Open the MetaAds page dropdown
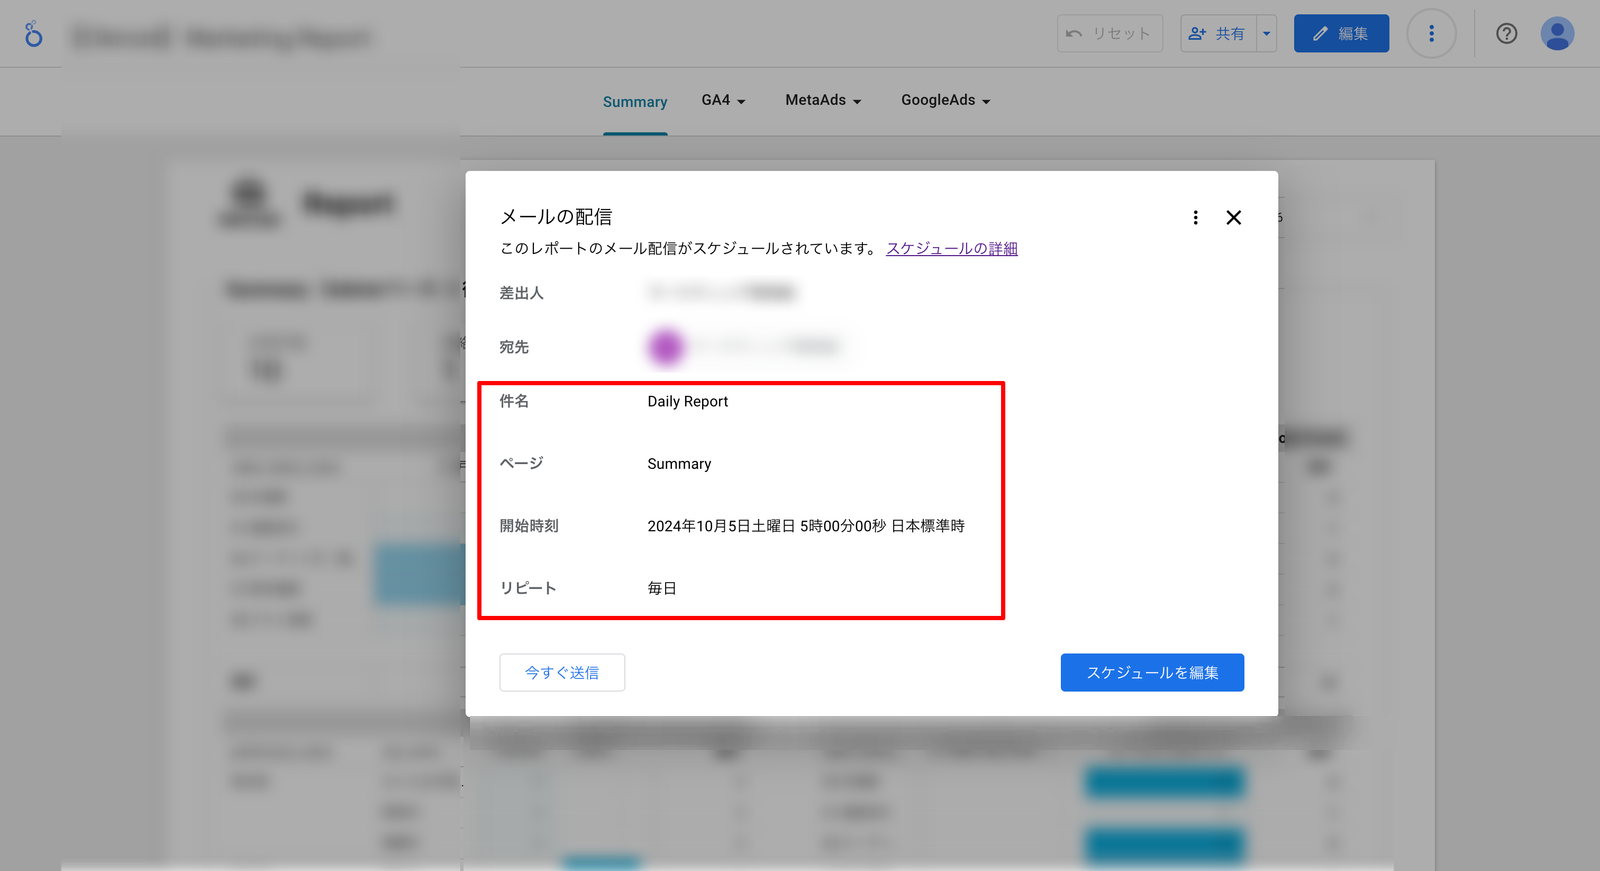Viewport: 1600px width, 871px height. [823, 100]
